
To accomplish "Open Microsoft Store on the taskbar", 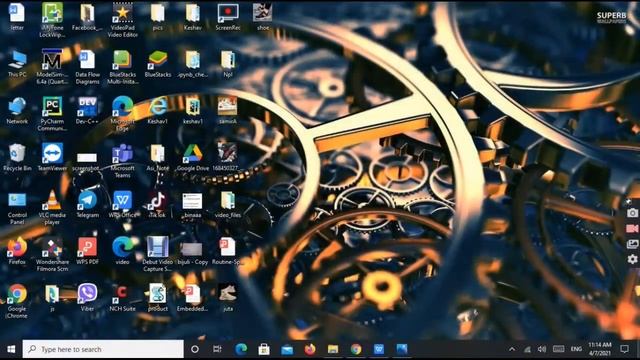I will 264,349.
